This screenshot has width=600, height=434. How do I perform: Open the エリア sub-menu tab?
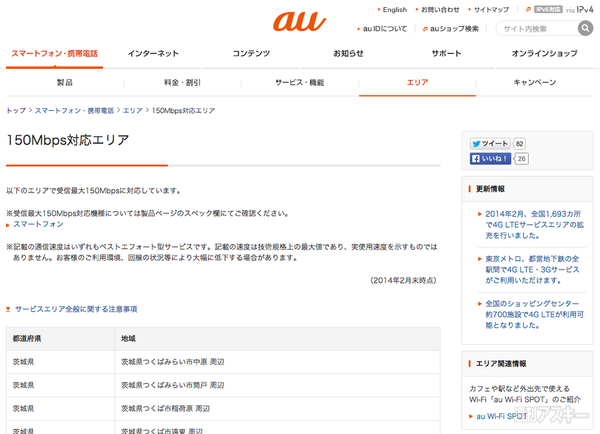pyautogui.click(x=417, y=82)
